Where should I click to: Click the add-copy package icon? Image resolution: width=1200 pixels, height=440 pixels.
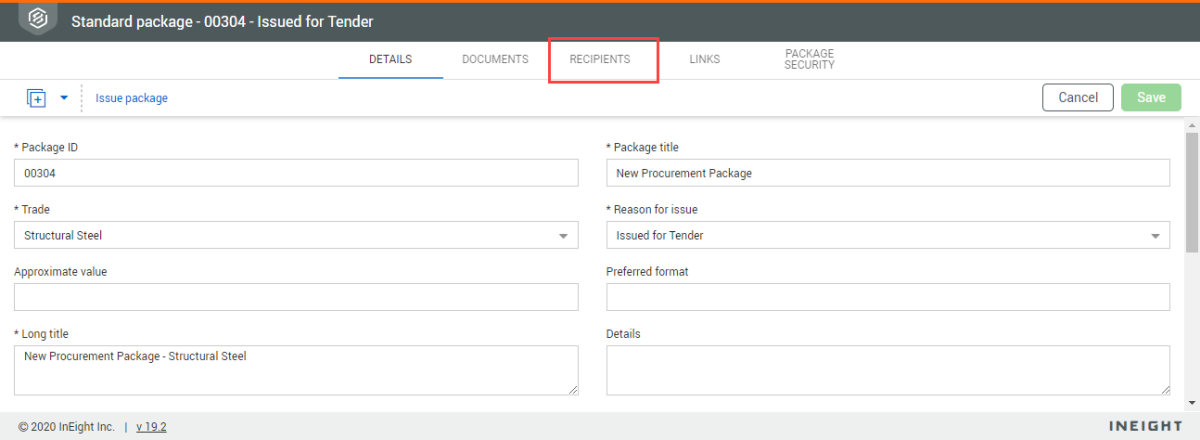(36, 98)
